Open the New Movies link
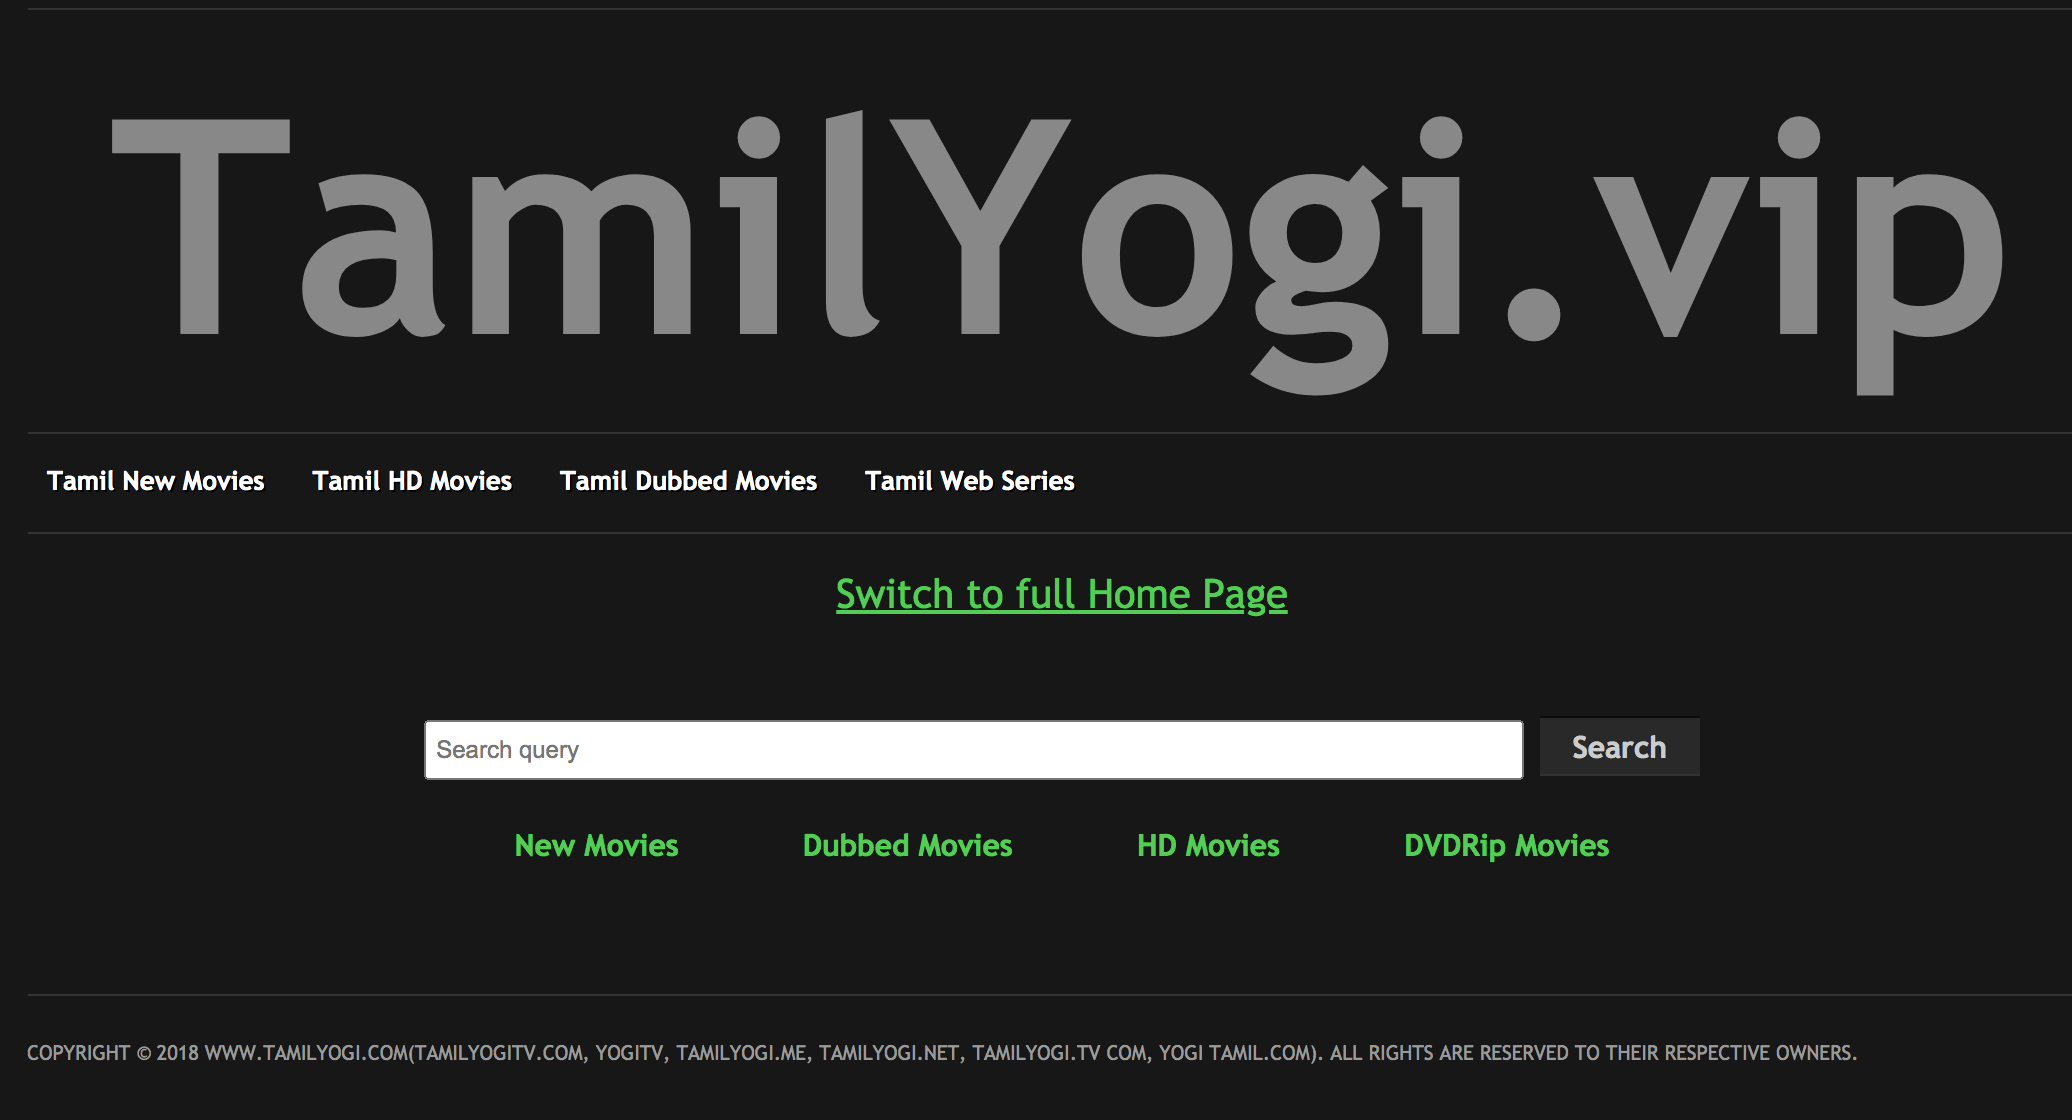The width and height of the screenshot is (2072, 1120). 596,846
